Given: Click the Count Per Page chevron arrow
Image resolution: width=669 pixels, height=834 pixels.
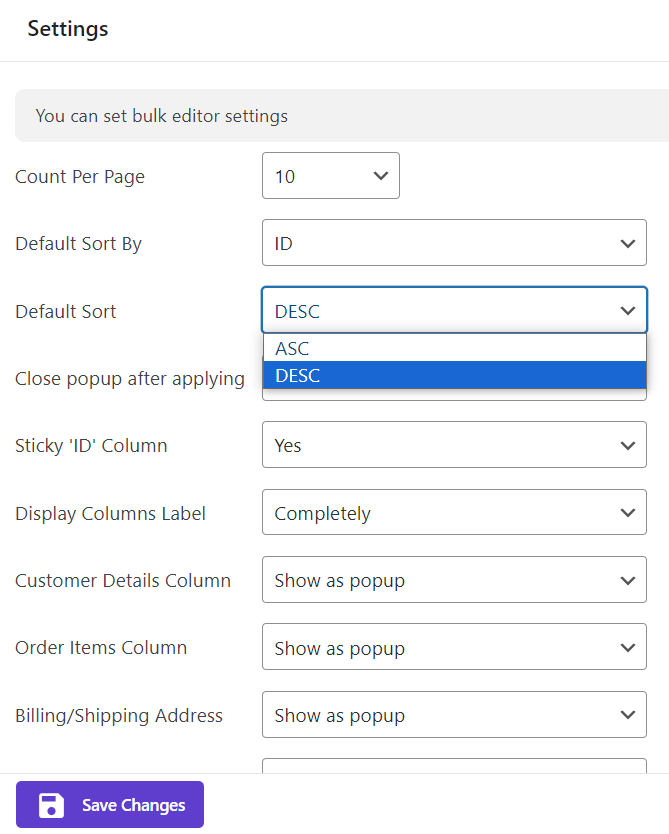Looking at the screenshot, I should click(380, 176).
